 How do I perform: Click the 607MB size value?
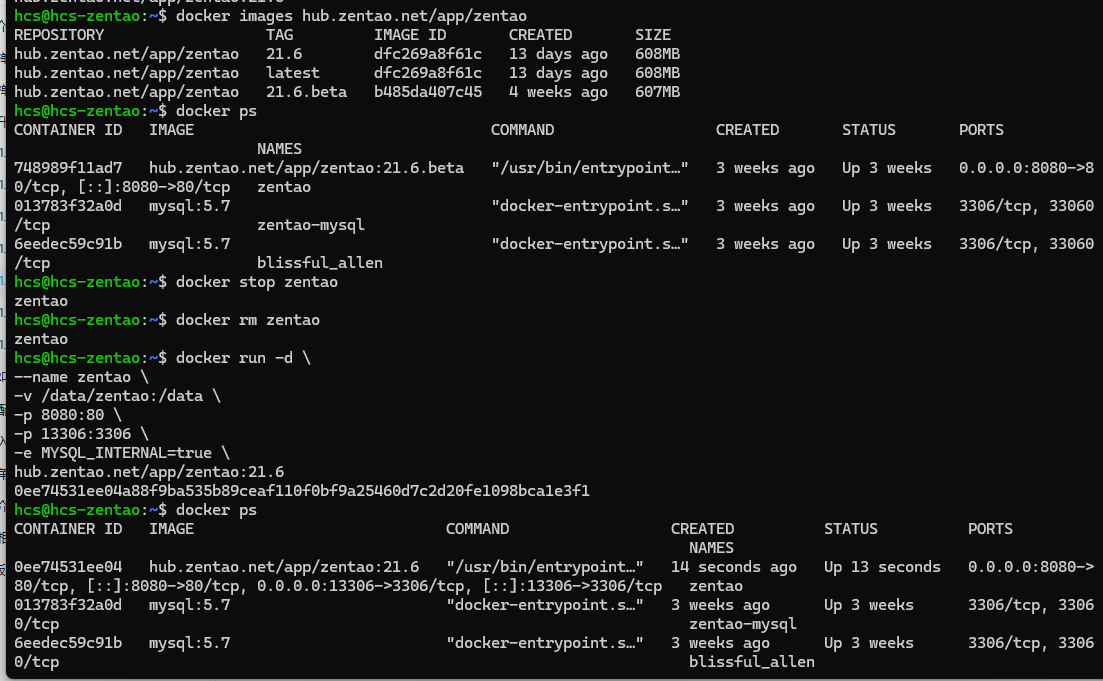tap(657, 92)
